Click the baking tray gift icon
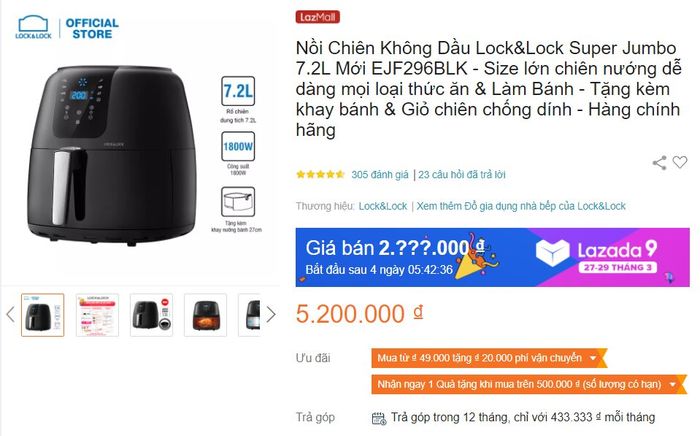The image size is (700, 436). point(238,202)
